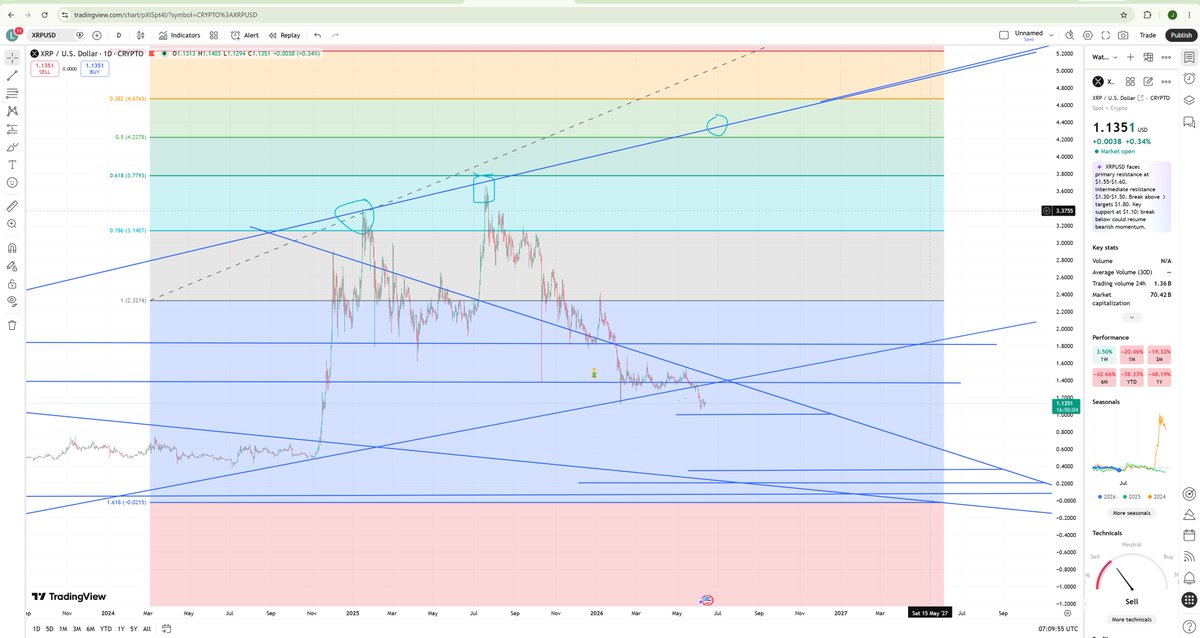Open the Fibonacci/Gann tools group
This screenshot has height=638, width=1200.
[x=12, y=93]
